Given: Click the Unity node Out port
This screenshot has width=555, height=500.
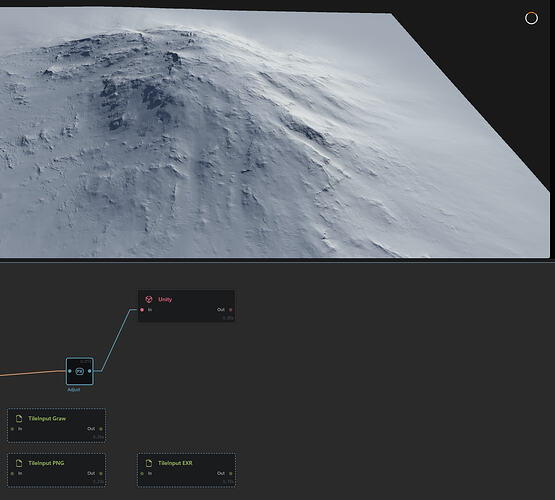Looking at the screenshot, I should coord(230,310).
